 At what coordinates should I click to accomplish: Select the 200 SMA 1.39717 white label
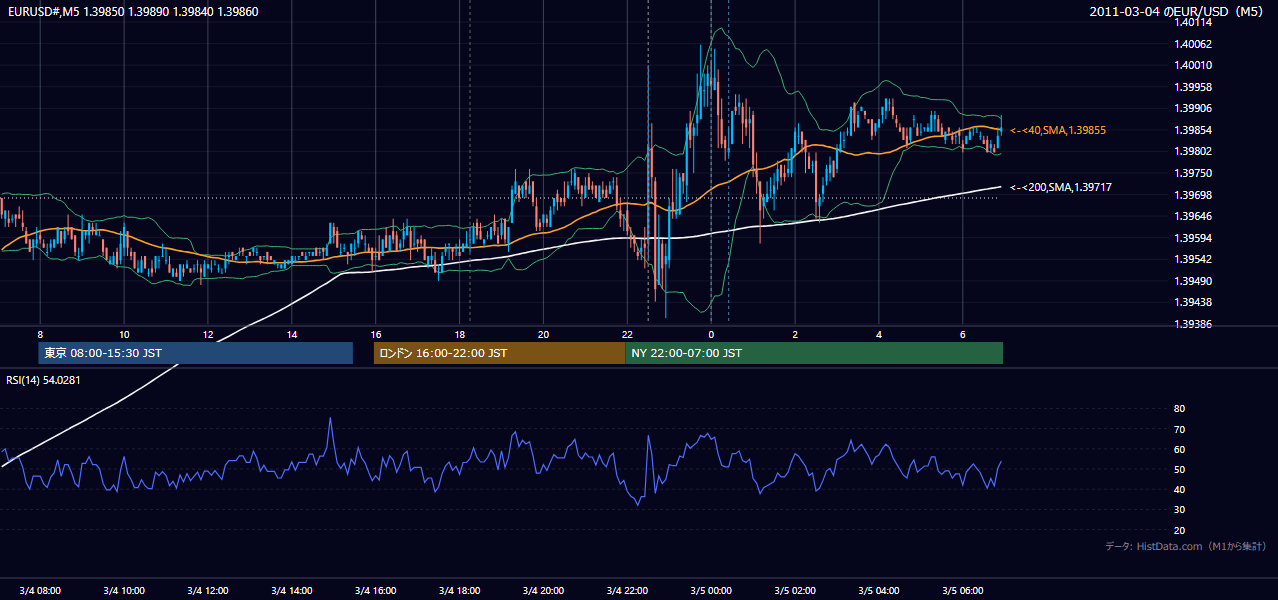(1060, 187)
